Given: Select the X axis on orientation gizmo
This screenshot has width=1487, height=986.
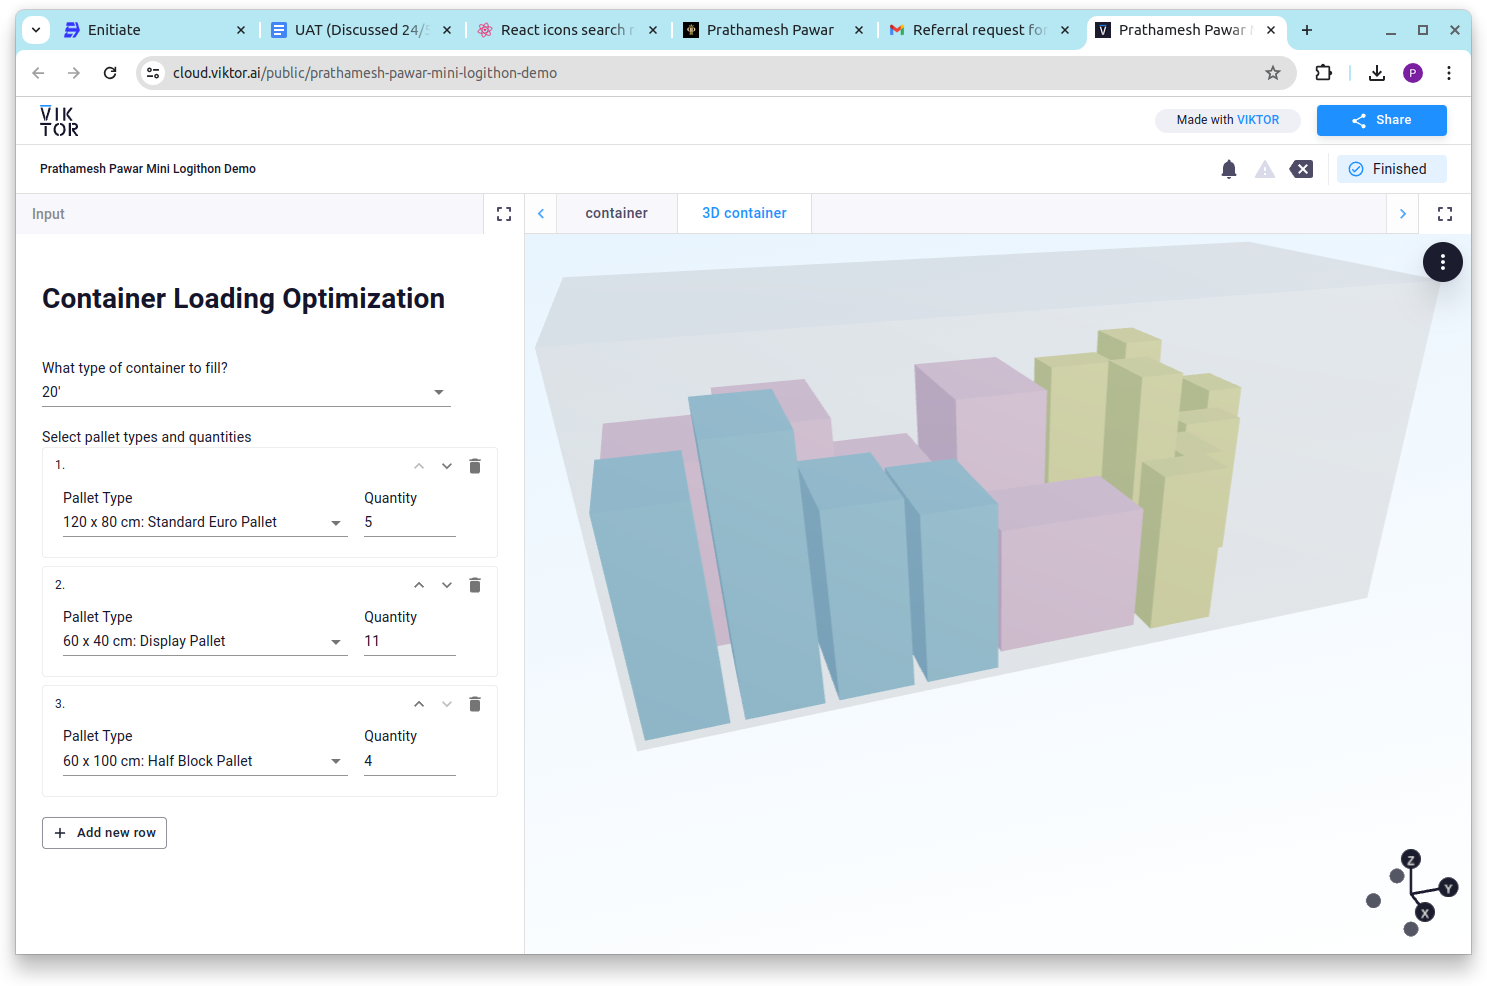Looking at the screenshot, I should point(1425,912).
